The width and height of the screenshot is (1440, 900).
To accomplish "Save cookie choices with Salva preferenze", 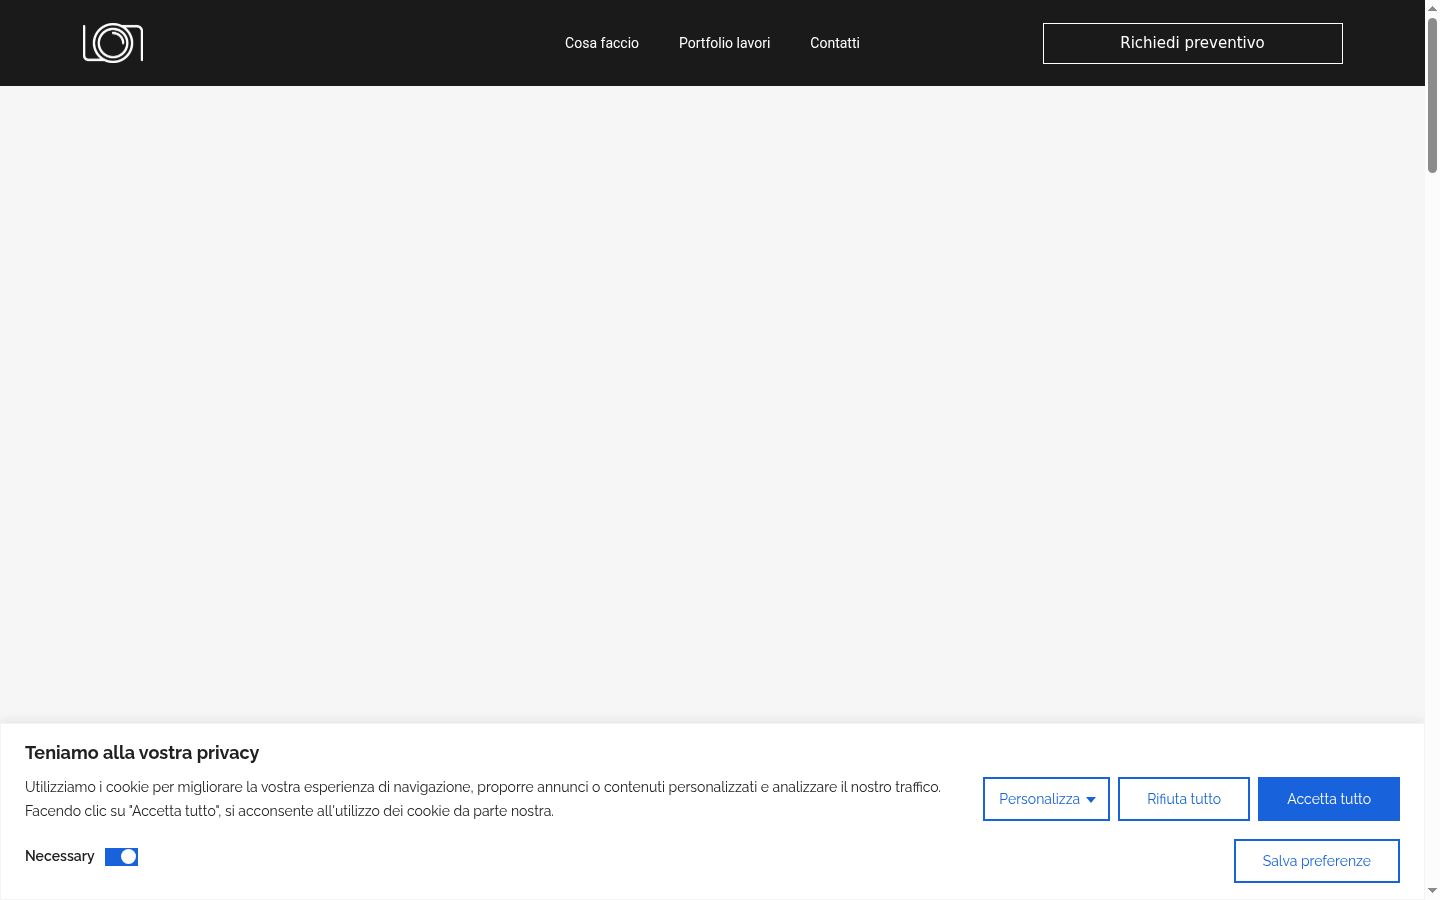I will click(1317, 861).
